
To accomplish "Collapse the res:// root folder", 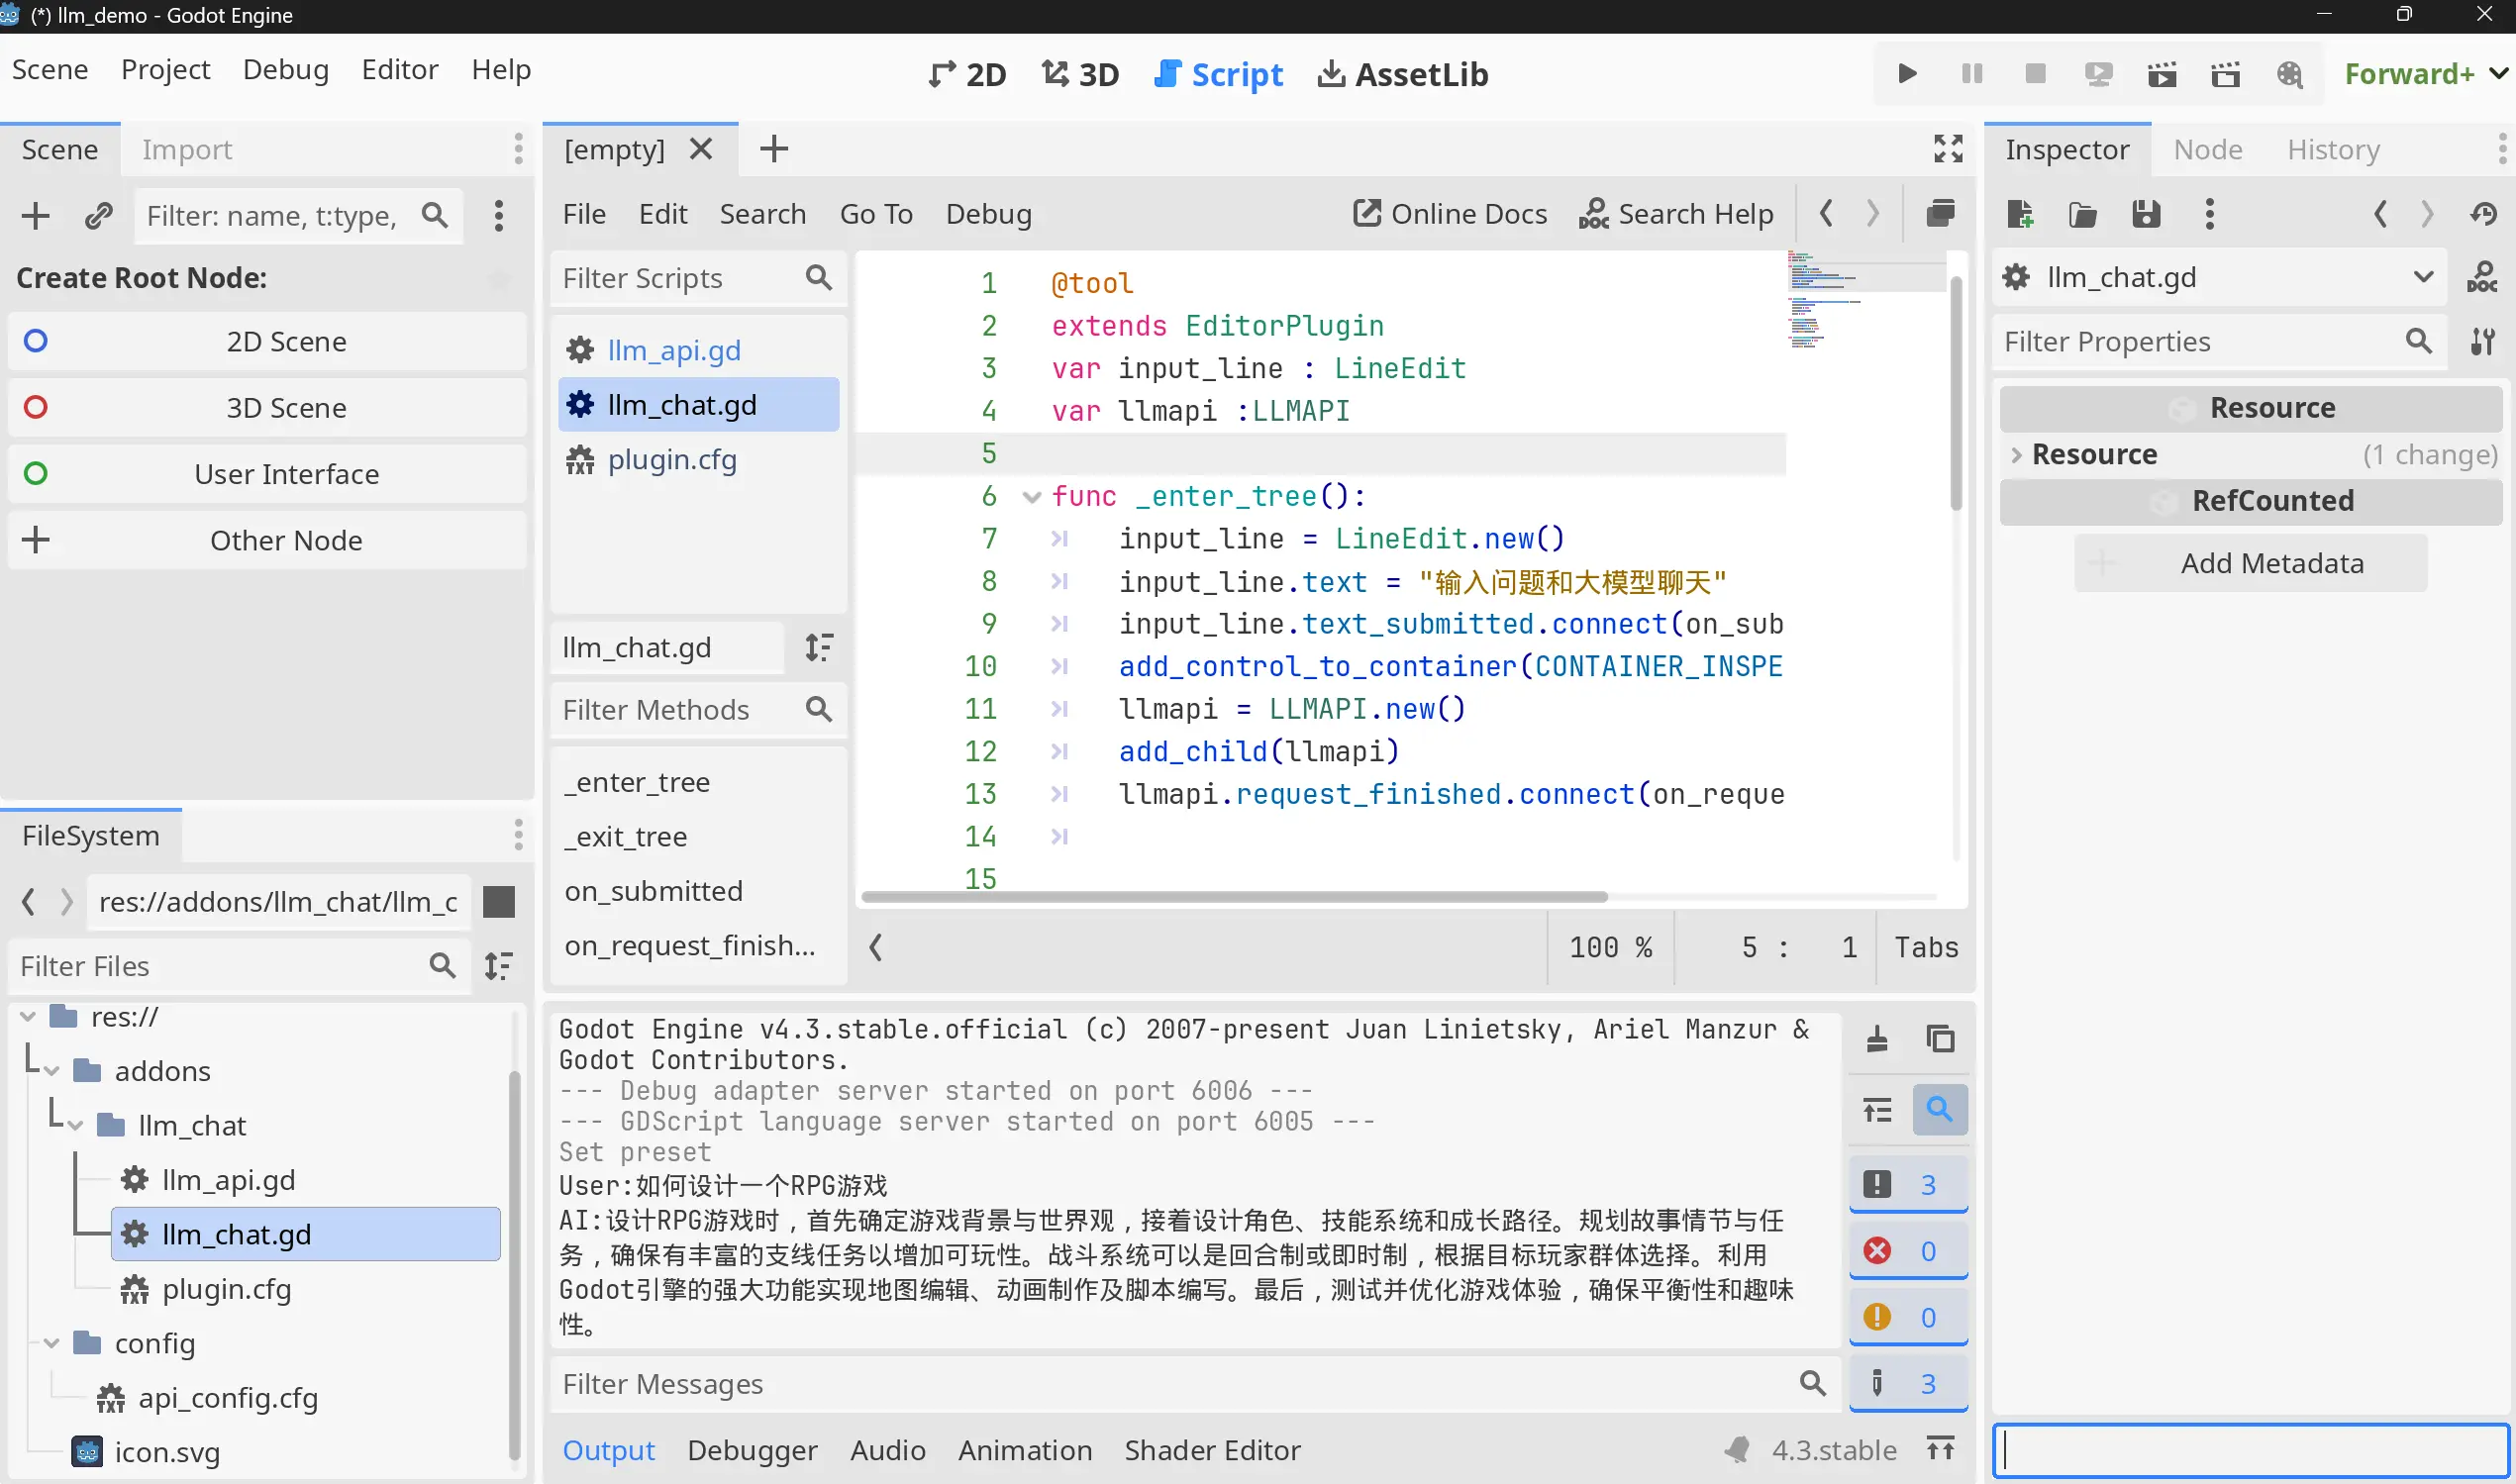I will coord(28,1017).
